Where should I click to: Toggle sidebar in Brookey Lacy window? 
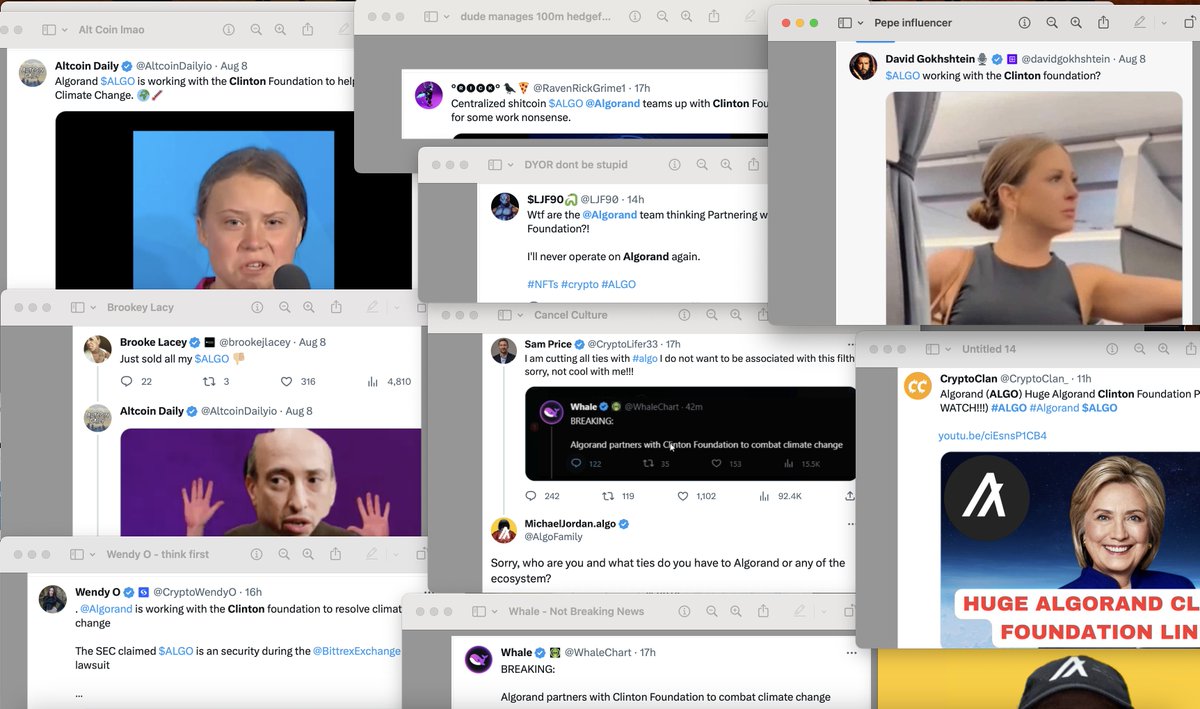click(79, 307)
